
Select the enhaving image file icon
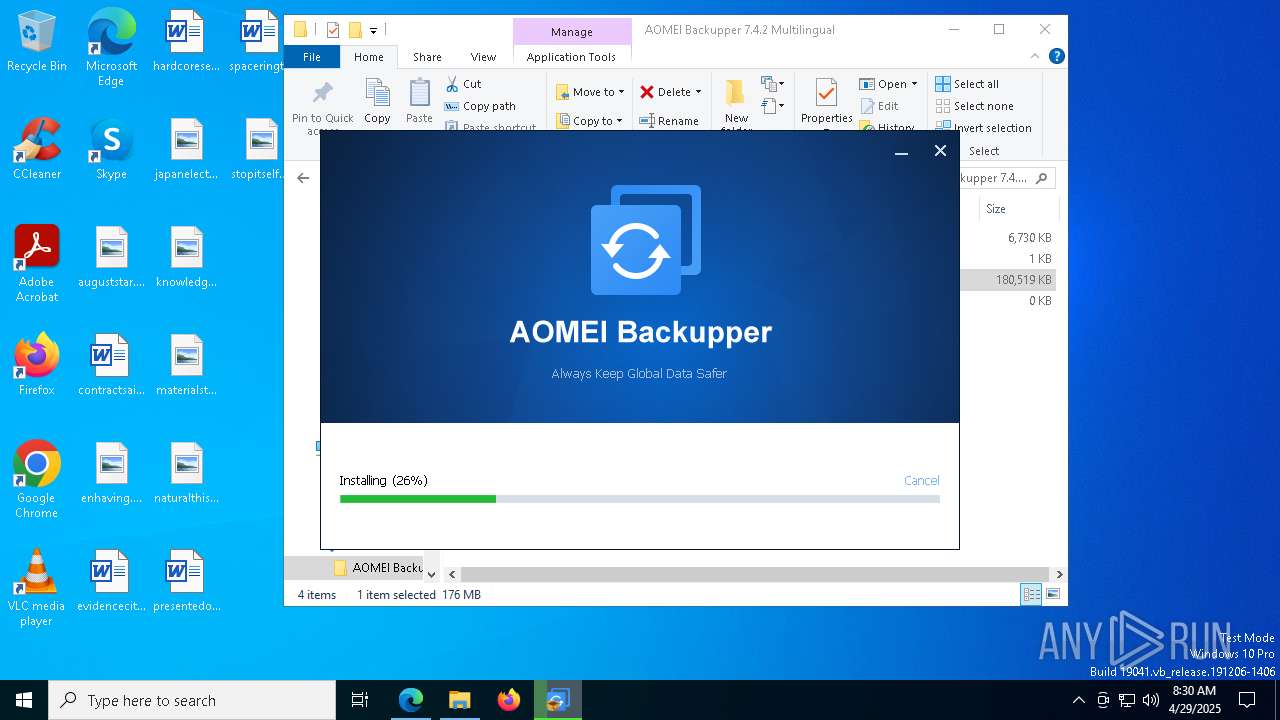[x=111, y=474]
